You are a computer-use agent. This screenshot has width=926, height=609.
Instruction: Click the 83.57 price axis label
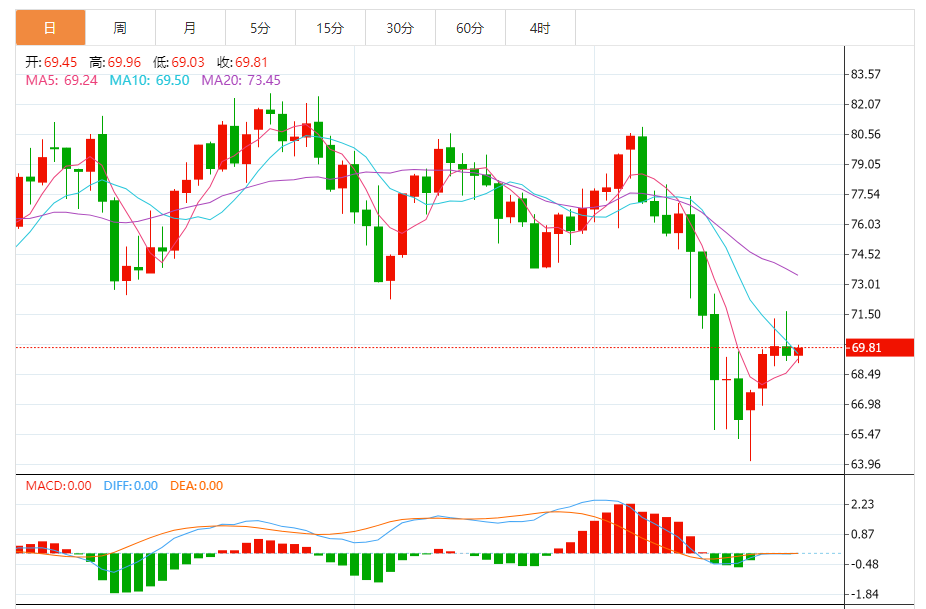point(865,74)
